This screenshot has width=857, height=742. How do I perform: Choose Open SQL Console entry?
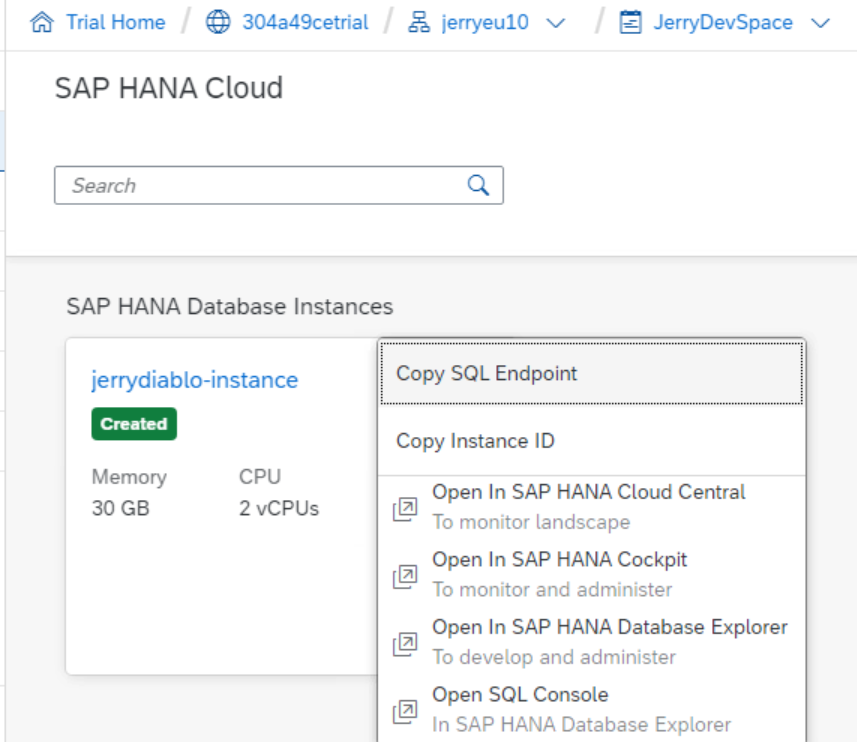coord(520,695)
